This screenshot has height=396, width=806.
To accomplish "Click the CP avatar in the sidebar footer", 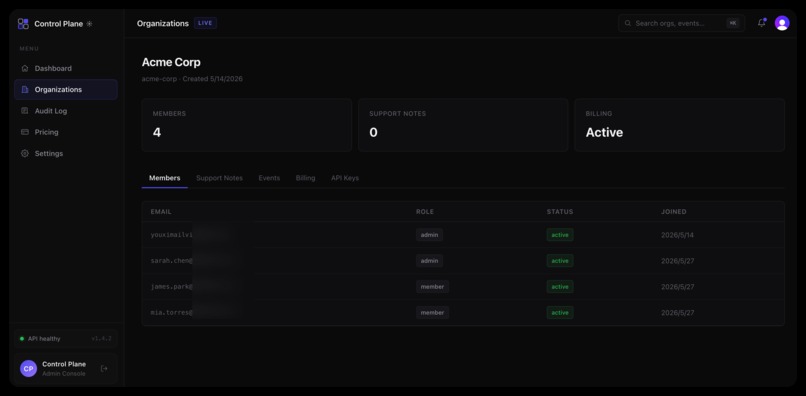I will (28, 368).
